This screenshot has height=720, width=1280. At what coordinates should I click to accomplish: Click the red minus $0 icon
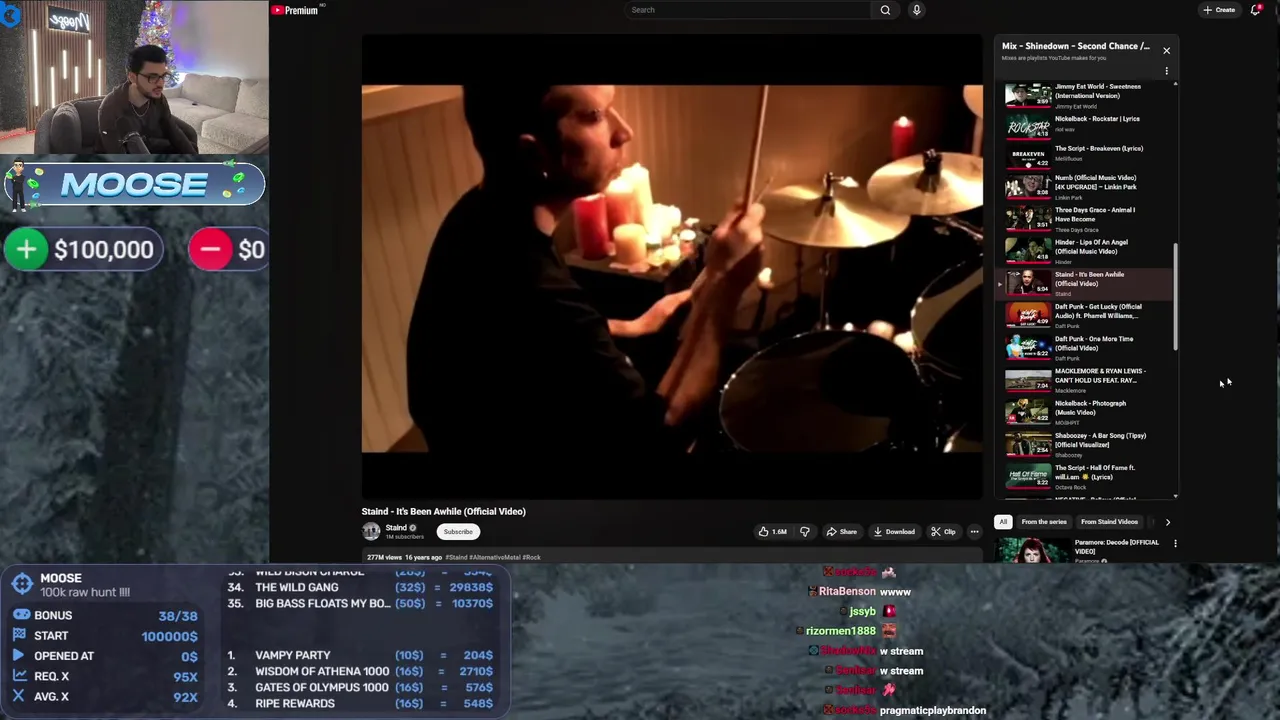coord(210,250)
